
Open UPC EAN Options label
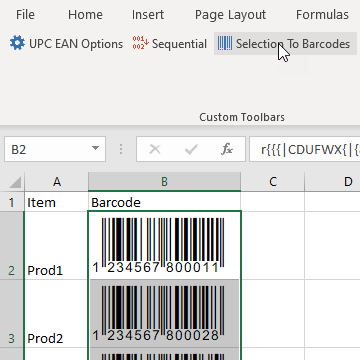tap(76, 44)
